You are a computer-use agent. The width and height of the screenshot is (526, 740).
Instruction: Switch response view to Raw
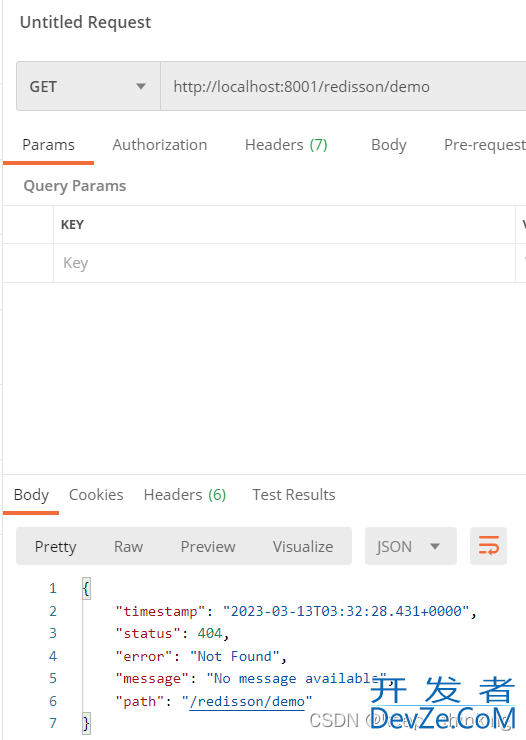point(128,547)
